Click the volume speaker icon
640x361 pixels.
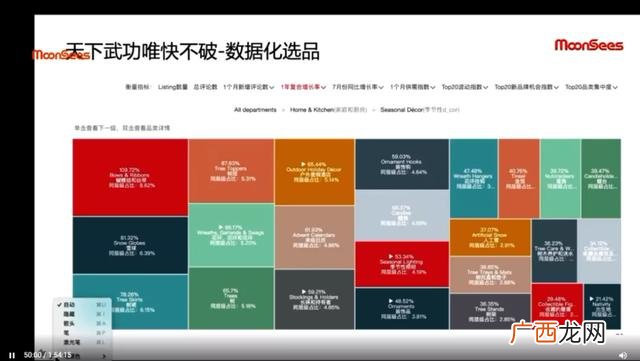click(x=622, y=356)
